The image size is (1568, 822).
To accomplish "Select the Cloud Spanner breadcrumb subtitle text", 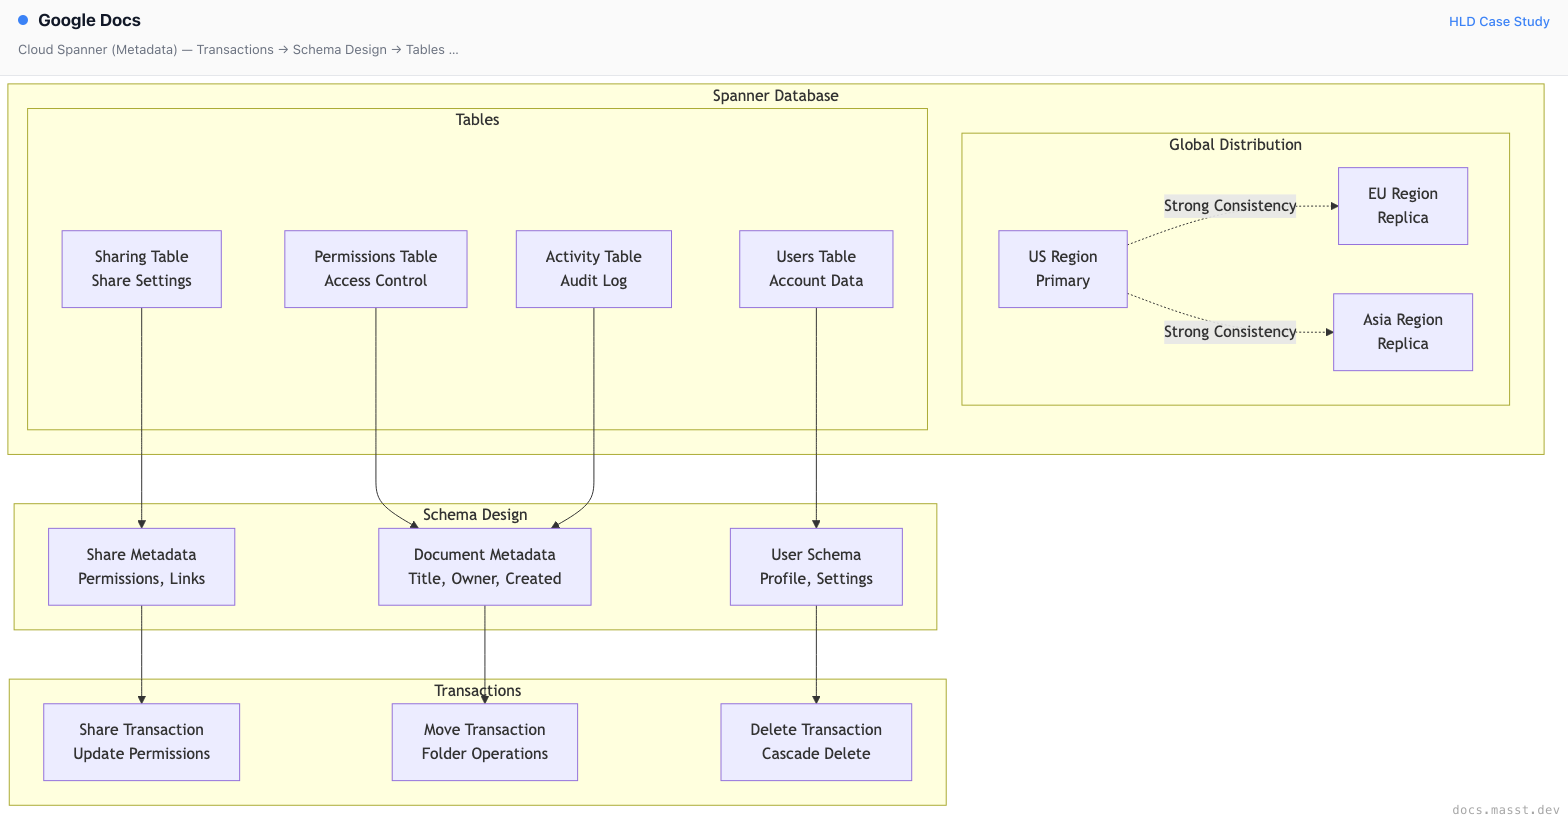I will pos(238,49).
